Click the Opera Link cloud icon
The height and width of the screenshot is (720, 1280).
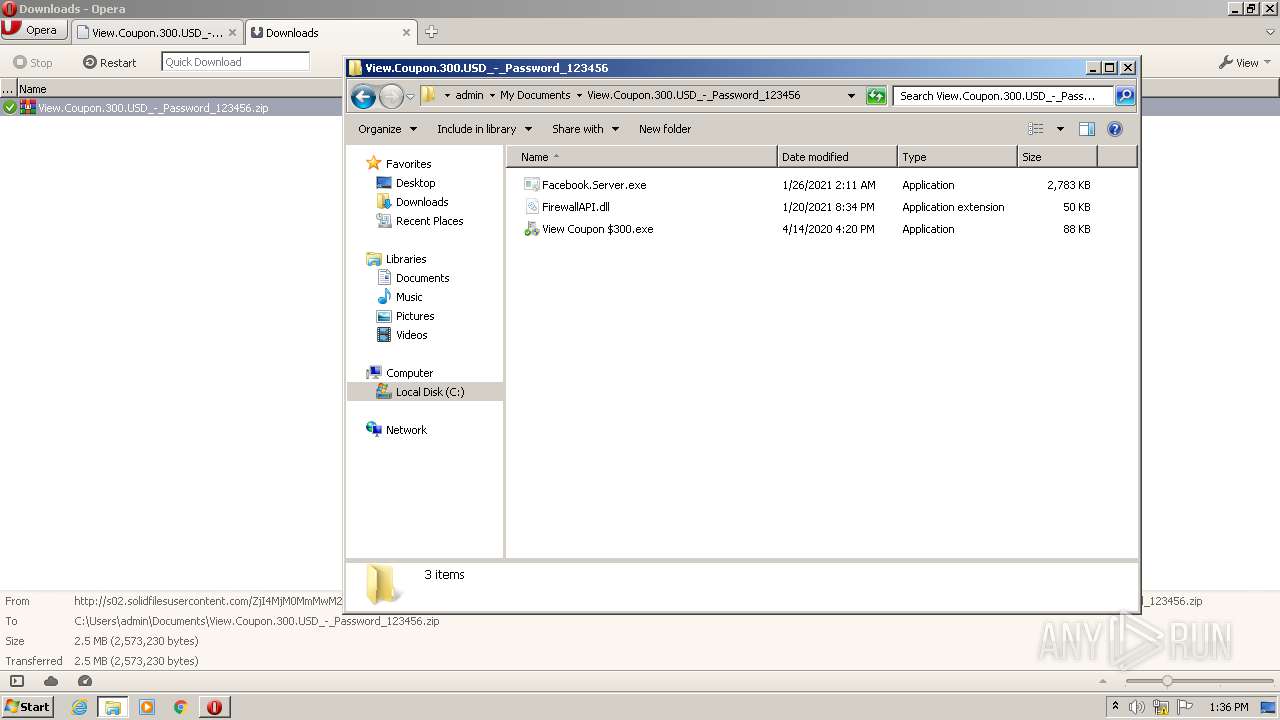click(51, 681)
